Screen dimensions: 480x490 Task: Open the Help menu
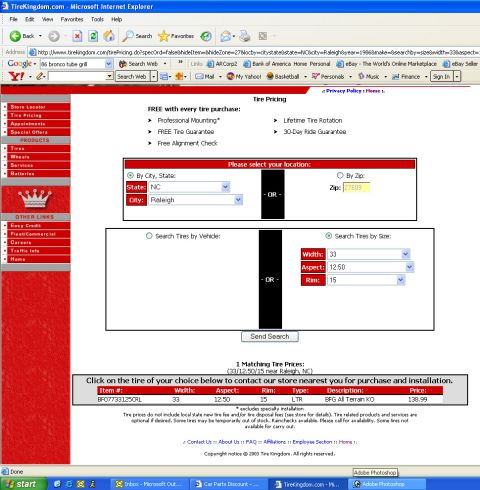[117, 19]
